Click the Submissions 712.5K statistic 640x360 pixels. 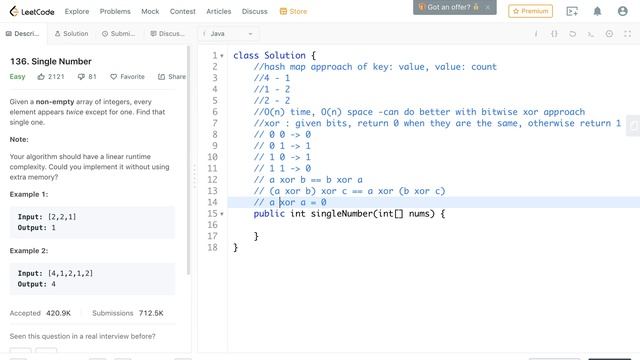click(128, 313)
